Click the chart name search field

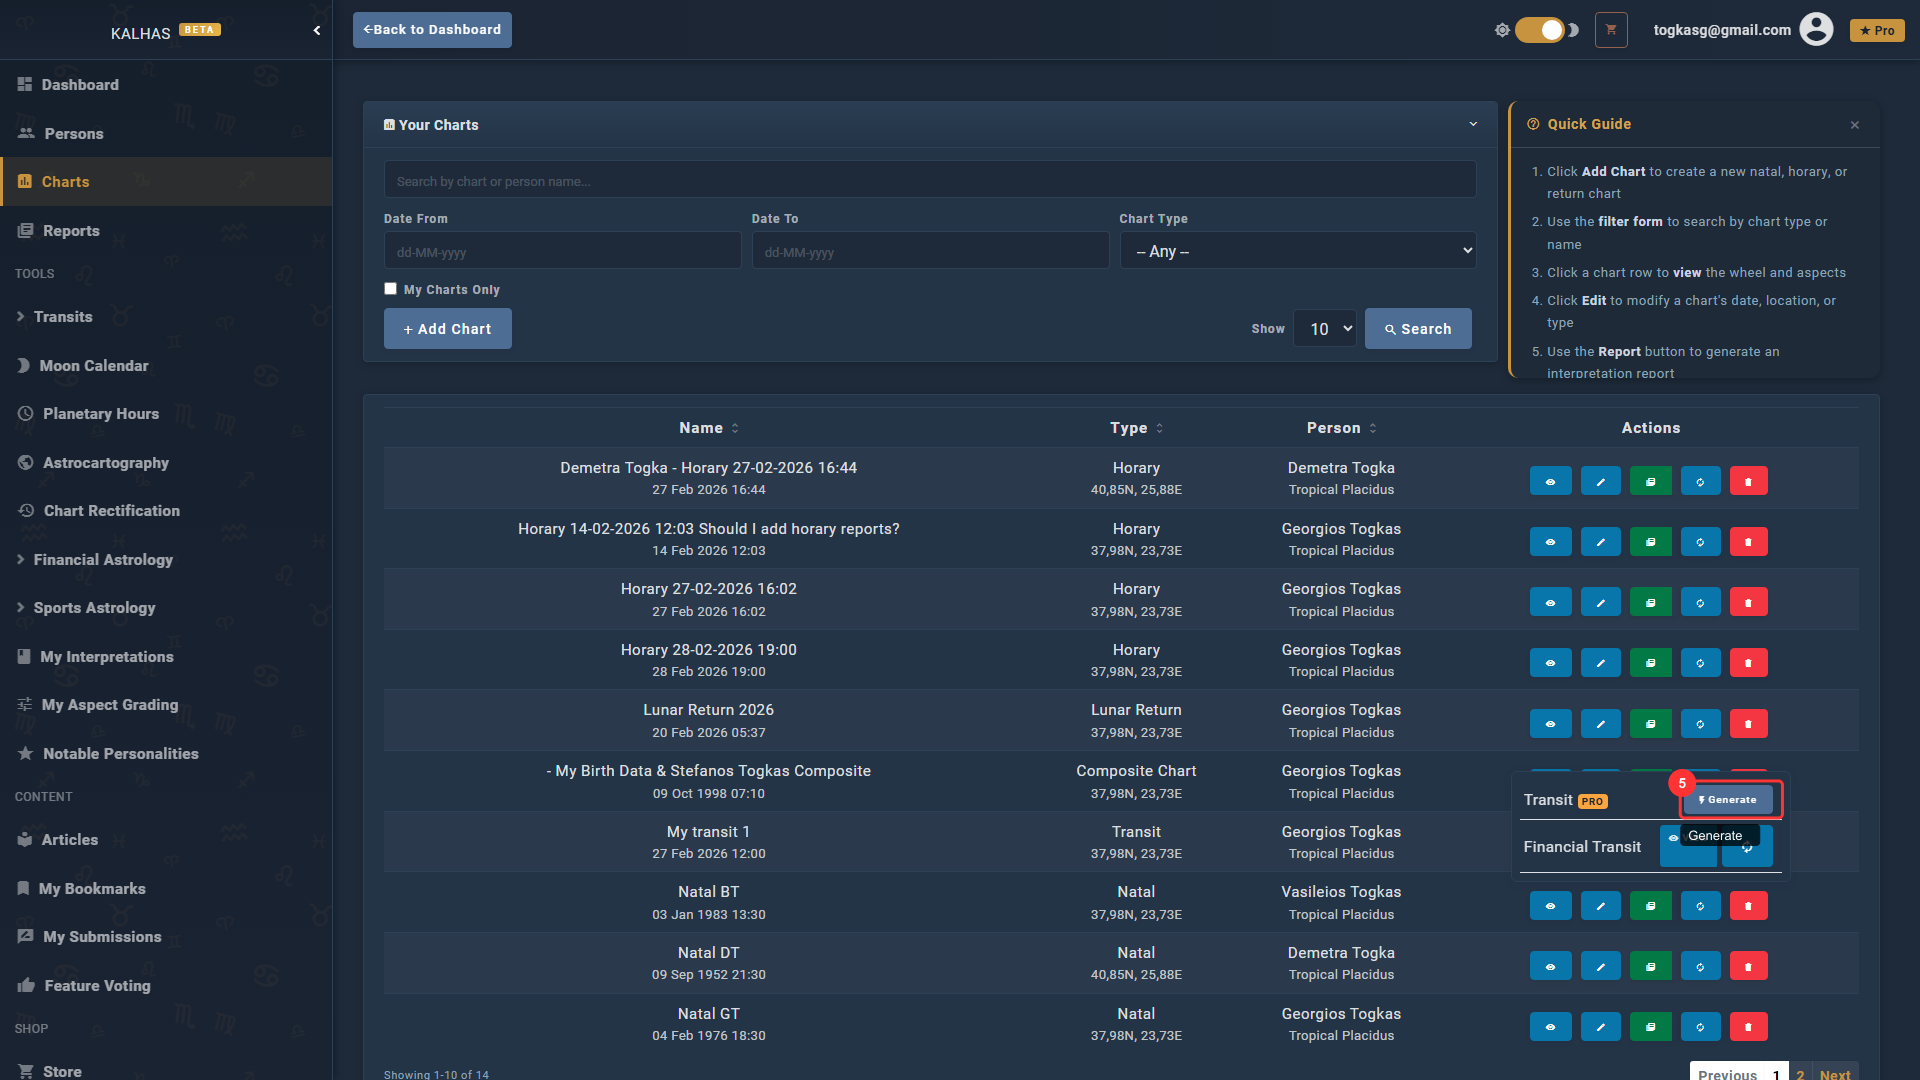pos(929,181)
